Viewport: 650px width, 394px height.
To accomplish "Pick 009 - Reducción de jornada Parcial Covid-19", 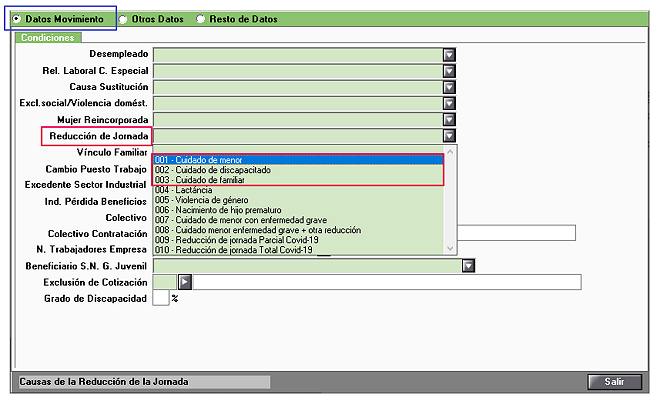I will click(298, 240).
